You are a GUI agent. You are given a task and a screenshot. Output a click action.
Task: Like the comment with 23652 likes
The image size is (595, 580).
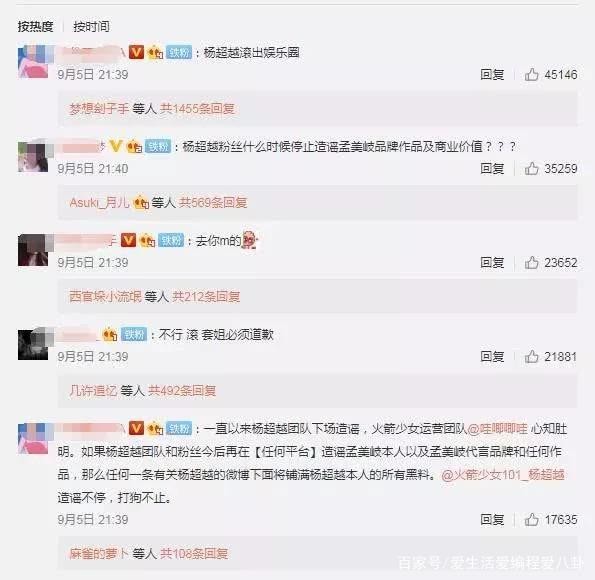(x=531, y=262)
